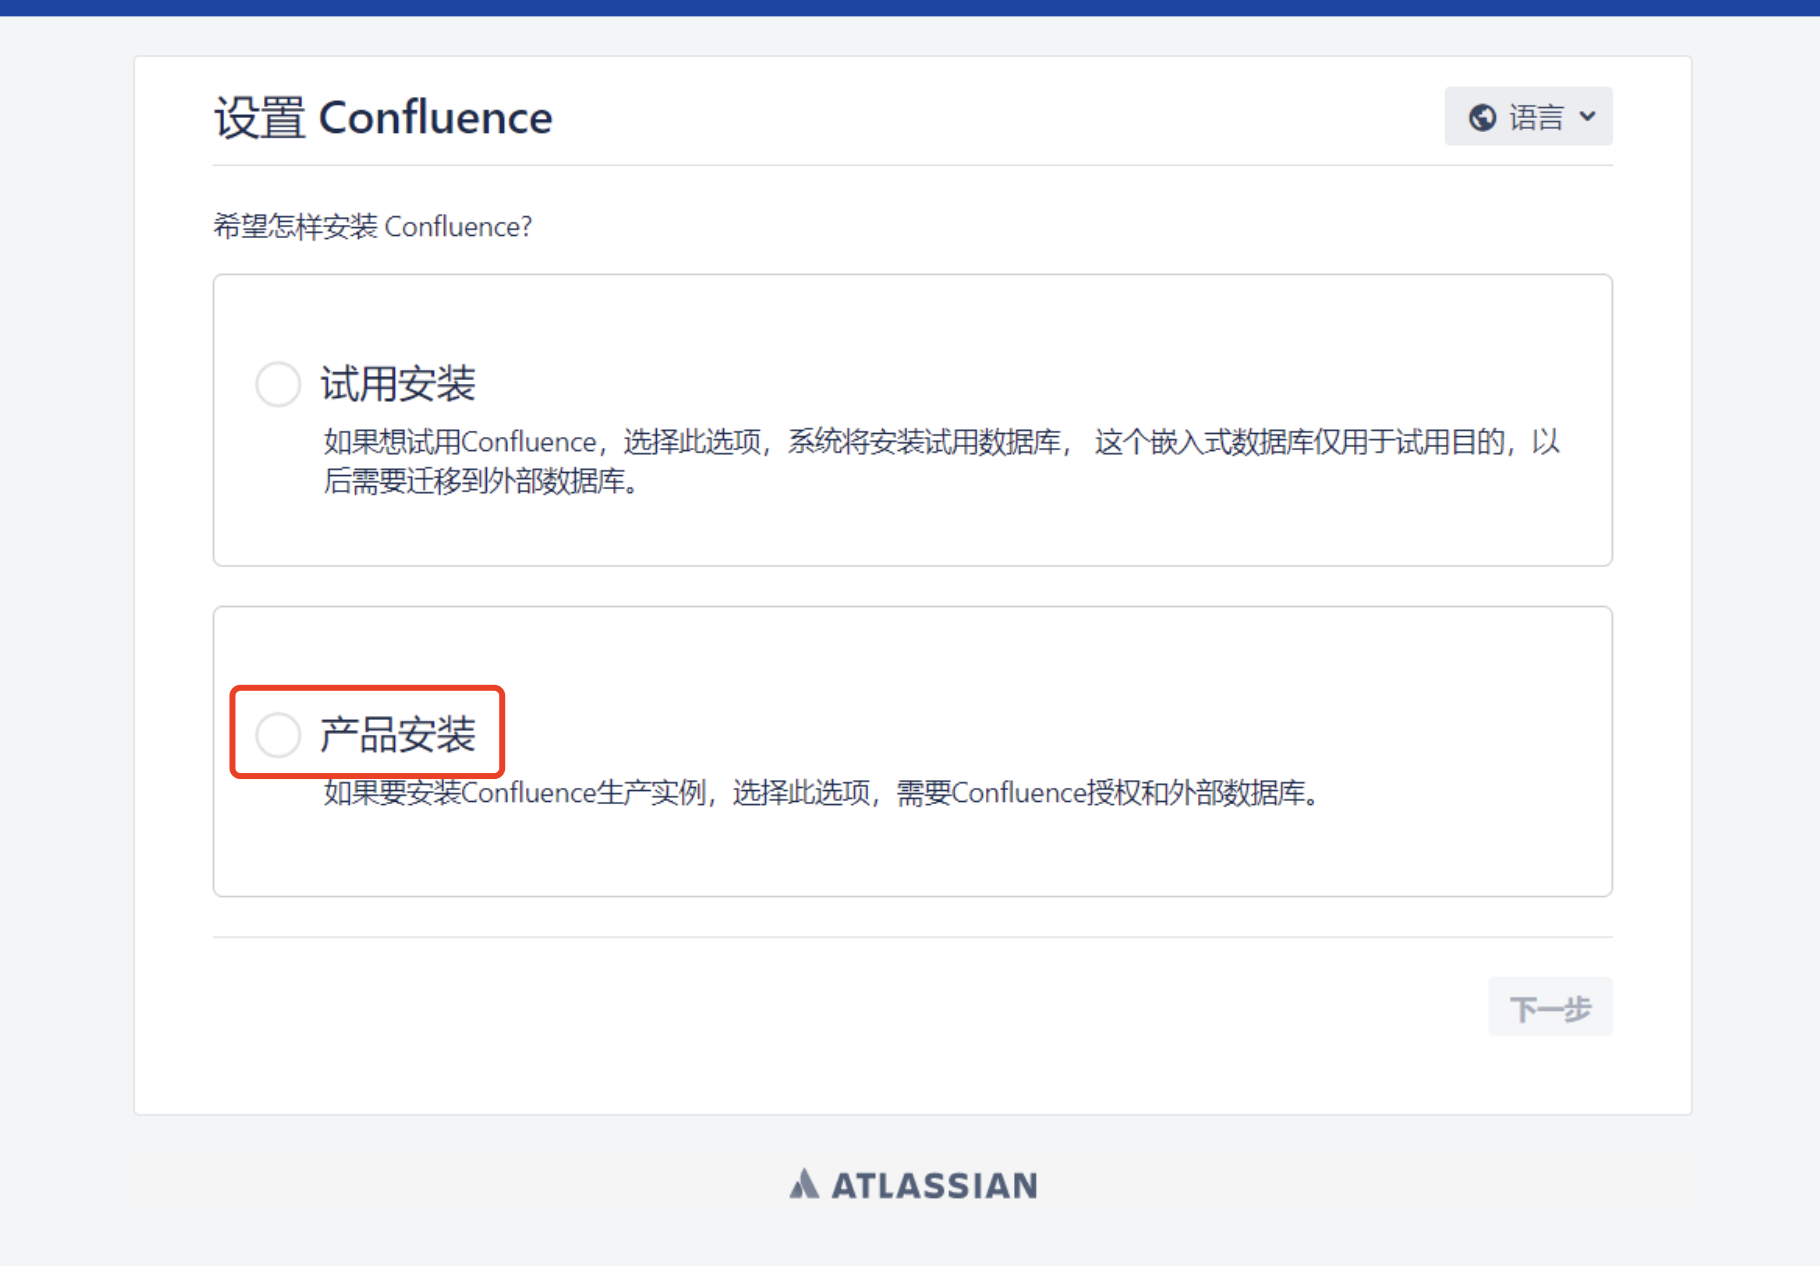Image resolution: width=1820 pixels, height=1266 pixels.
Task: Click the 希望怎样安装 Confluence? question text
Action: point(373,226)
